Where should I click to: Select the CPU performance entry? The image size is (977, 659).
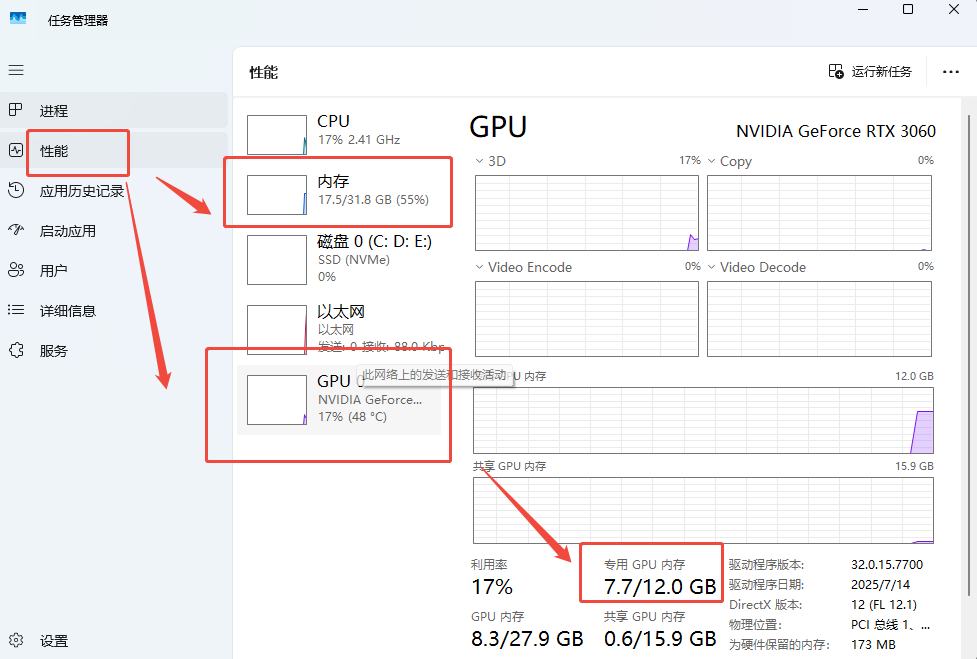340,130
